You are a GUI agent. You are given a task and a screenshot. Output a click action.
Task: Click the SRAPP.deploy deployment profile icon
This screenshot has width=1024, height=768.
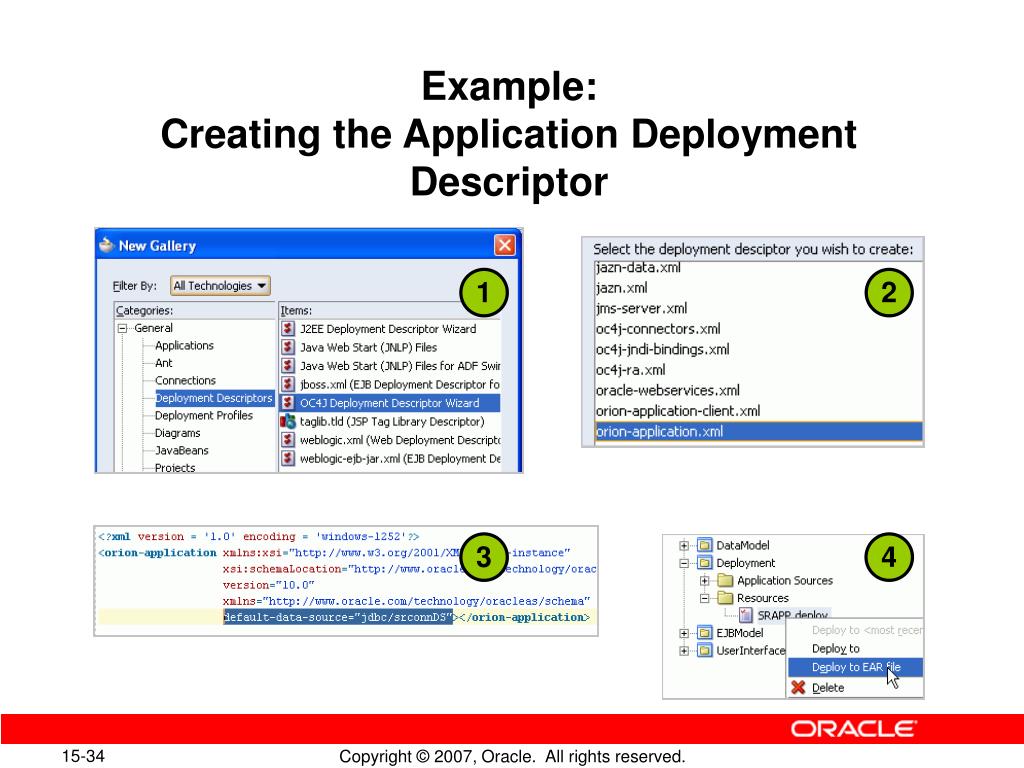pos(745,612)
